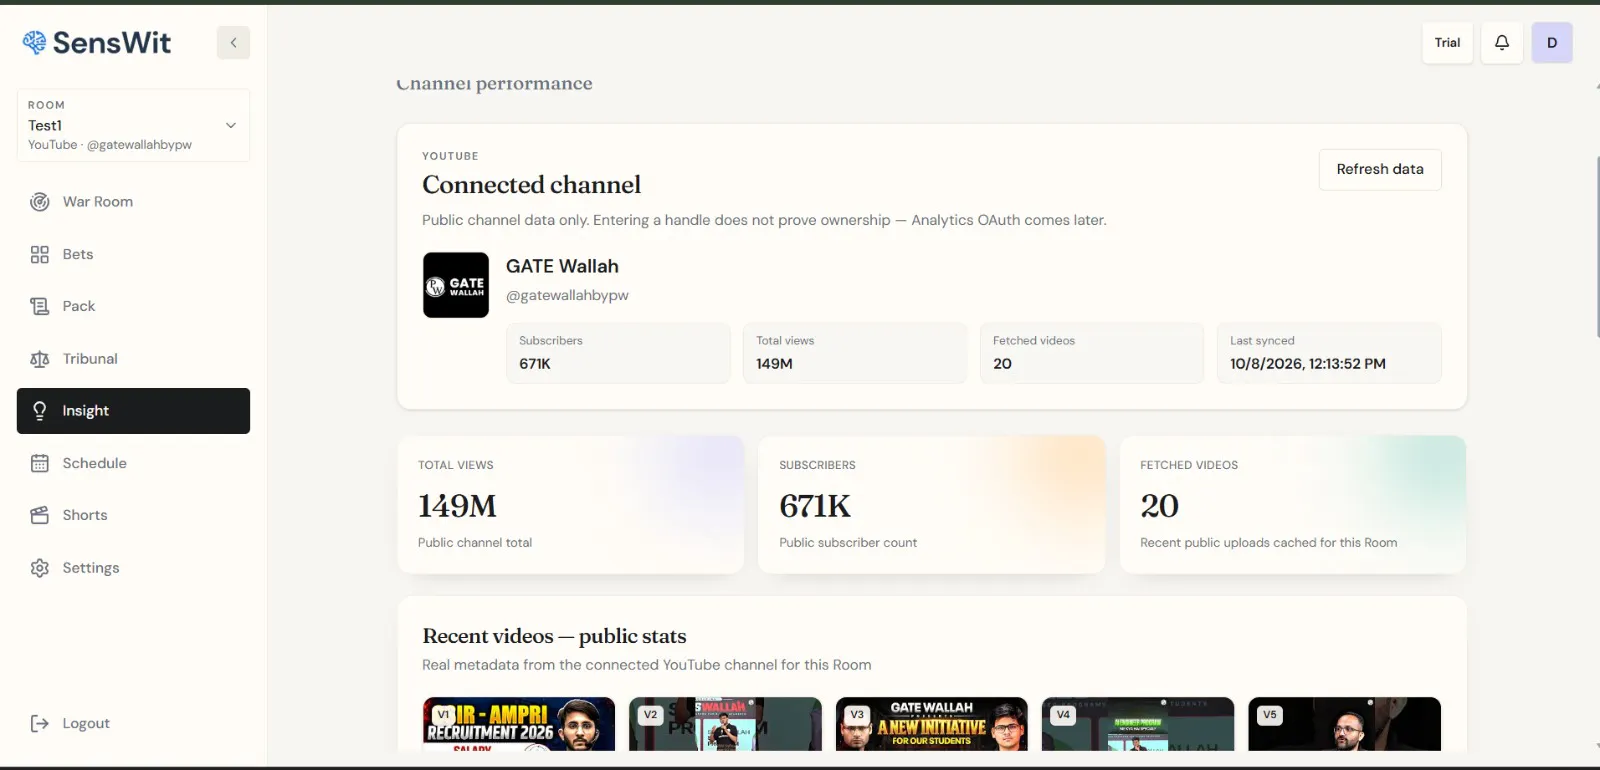Click 'Recent public uploads cached for this Room'
The height and width of the screenshot is (770, 1600).
(x=1269, y=542)
